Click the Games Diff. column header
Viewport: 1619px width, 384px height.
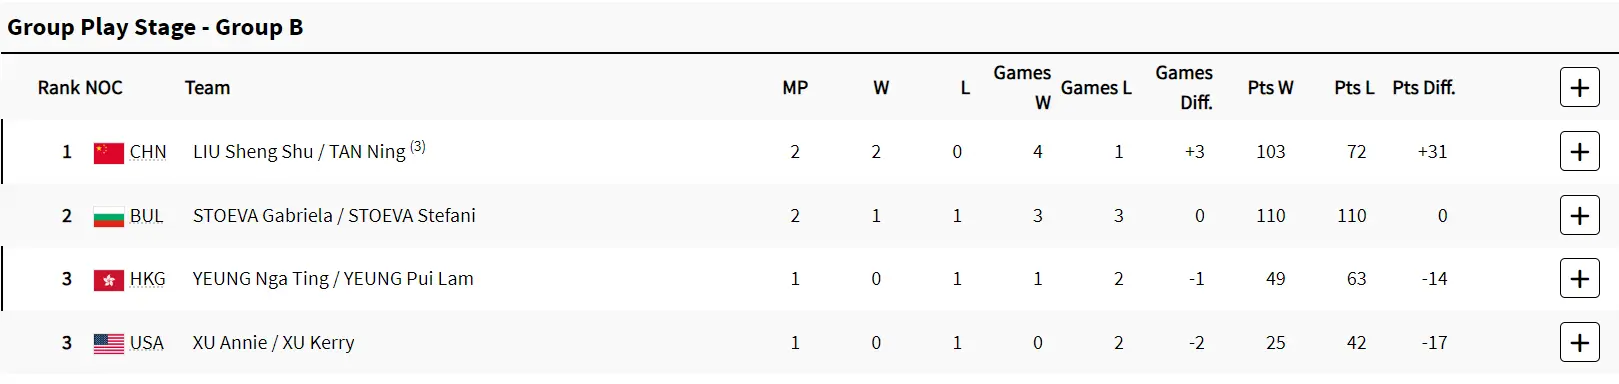coord(1184,88)
